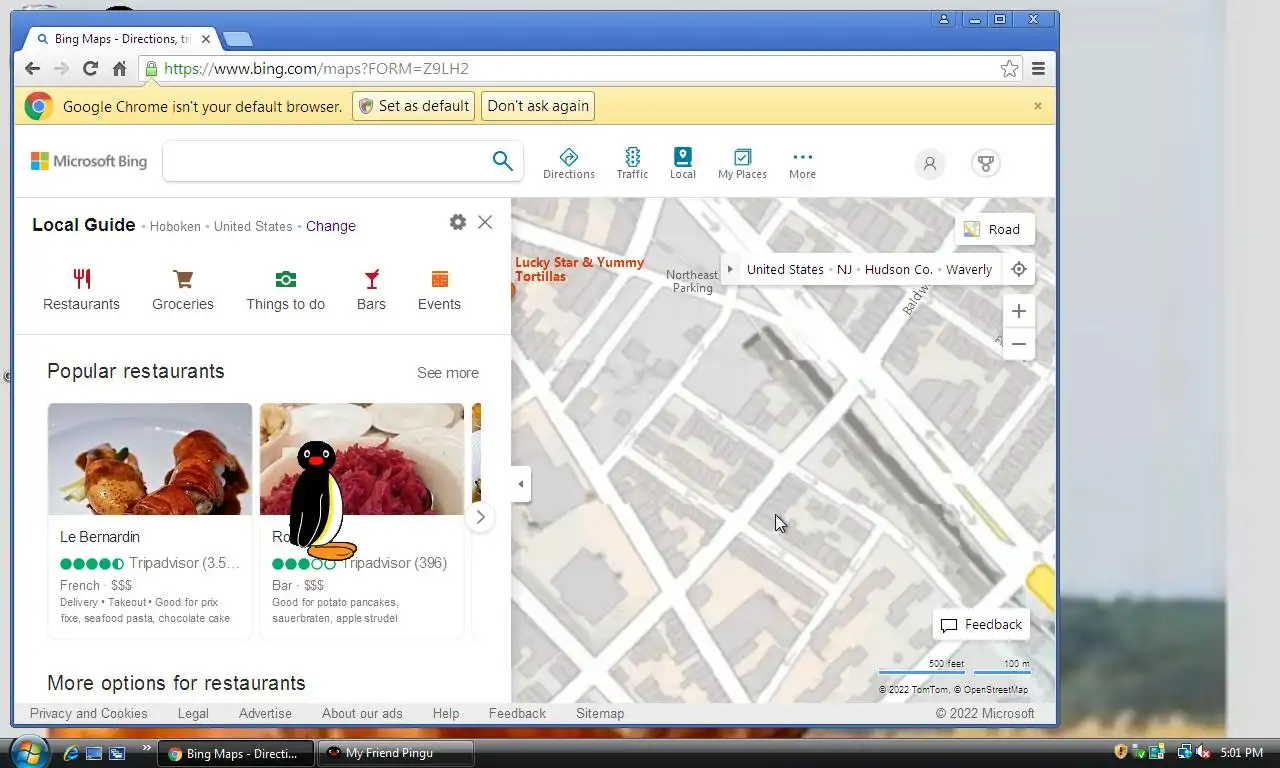Select the Events category
This screenshot has width=1280, height=768.
point(439,290)
